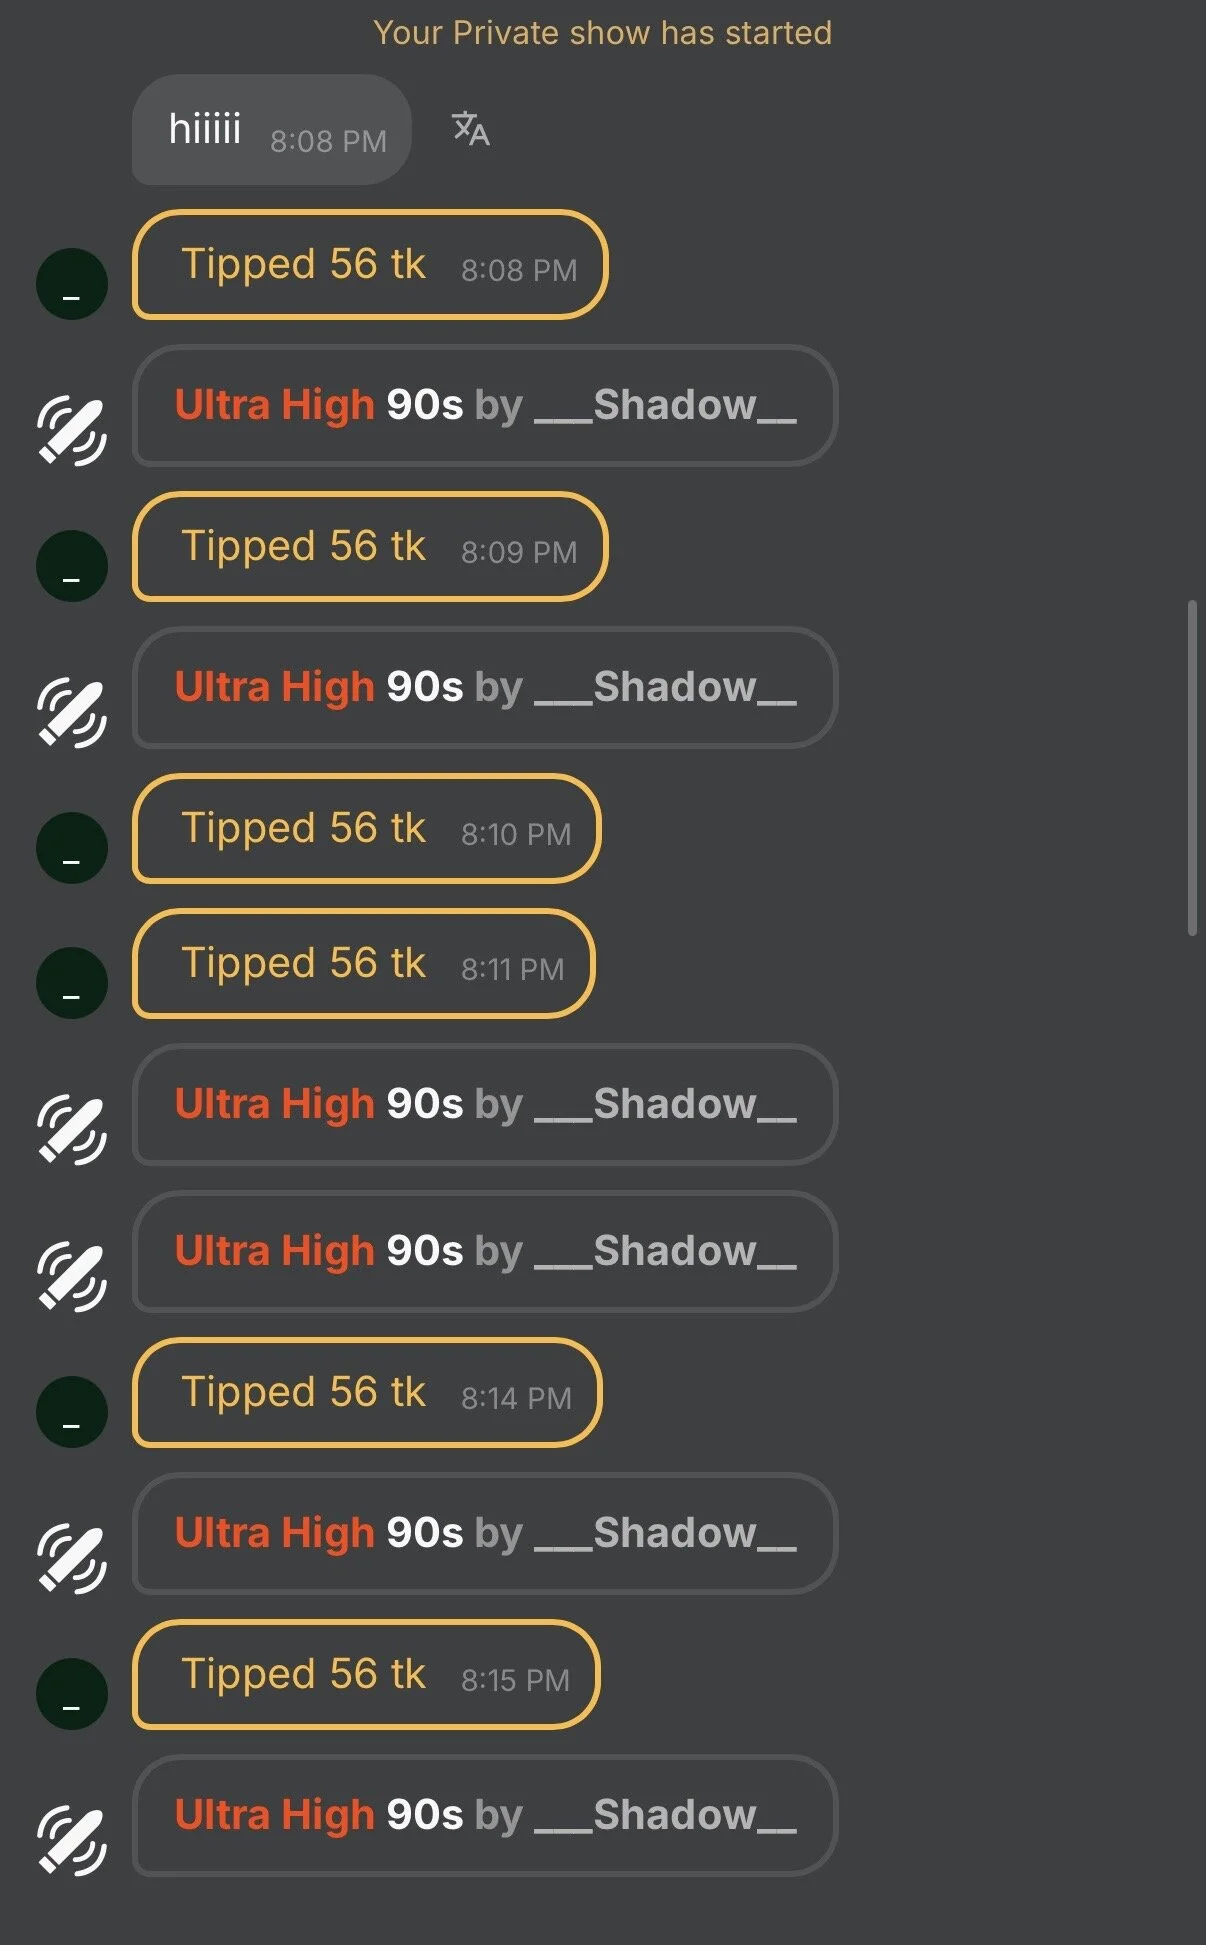
Task: Select the Tipped 56 tk message at 8:10 PM
Action: pos(366,829)
